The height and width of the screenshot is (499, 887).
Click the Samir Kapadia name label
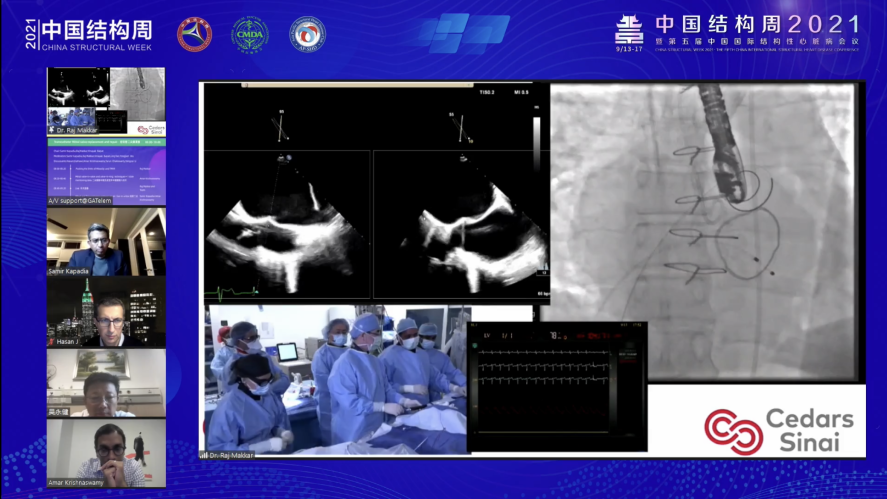(x=68, y=272)
